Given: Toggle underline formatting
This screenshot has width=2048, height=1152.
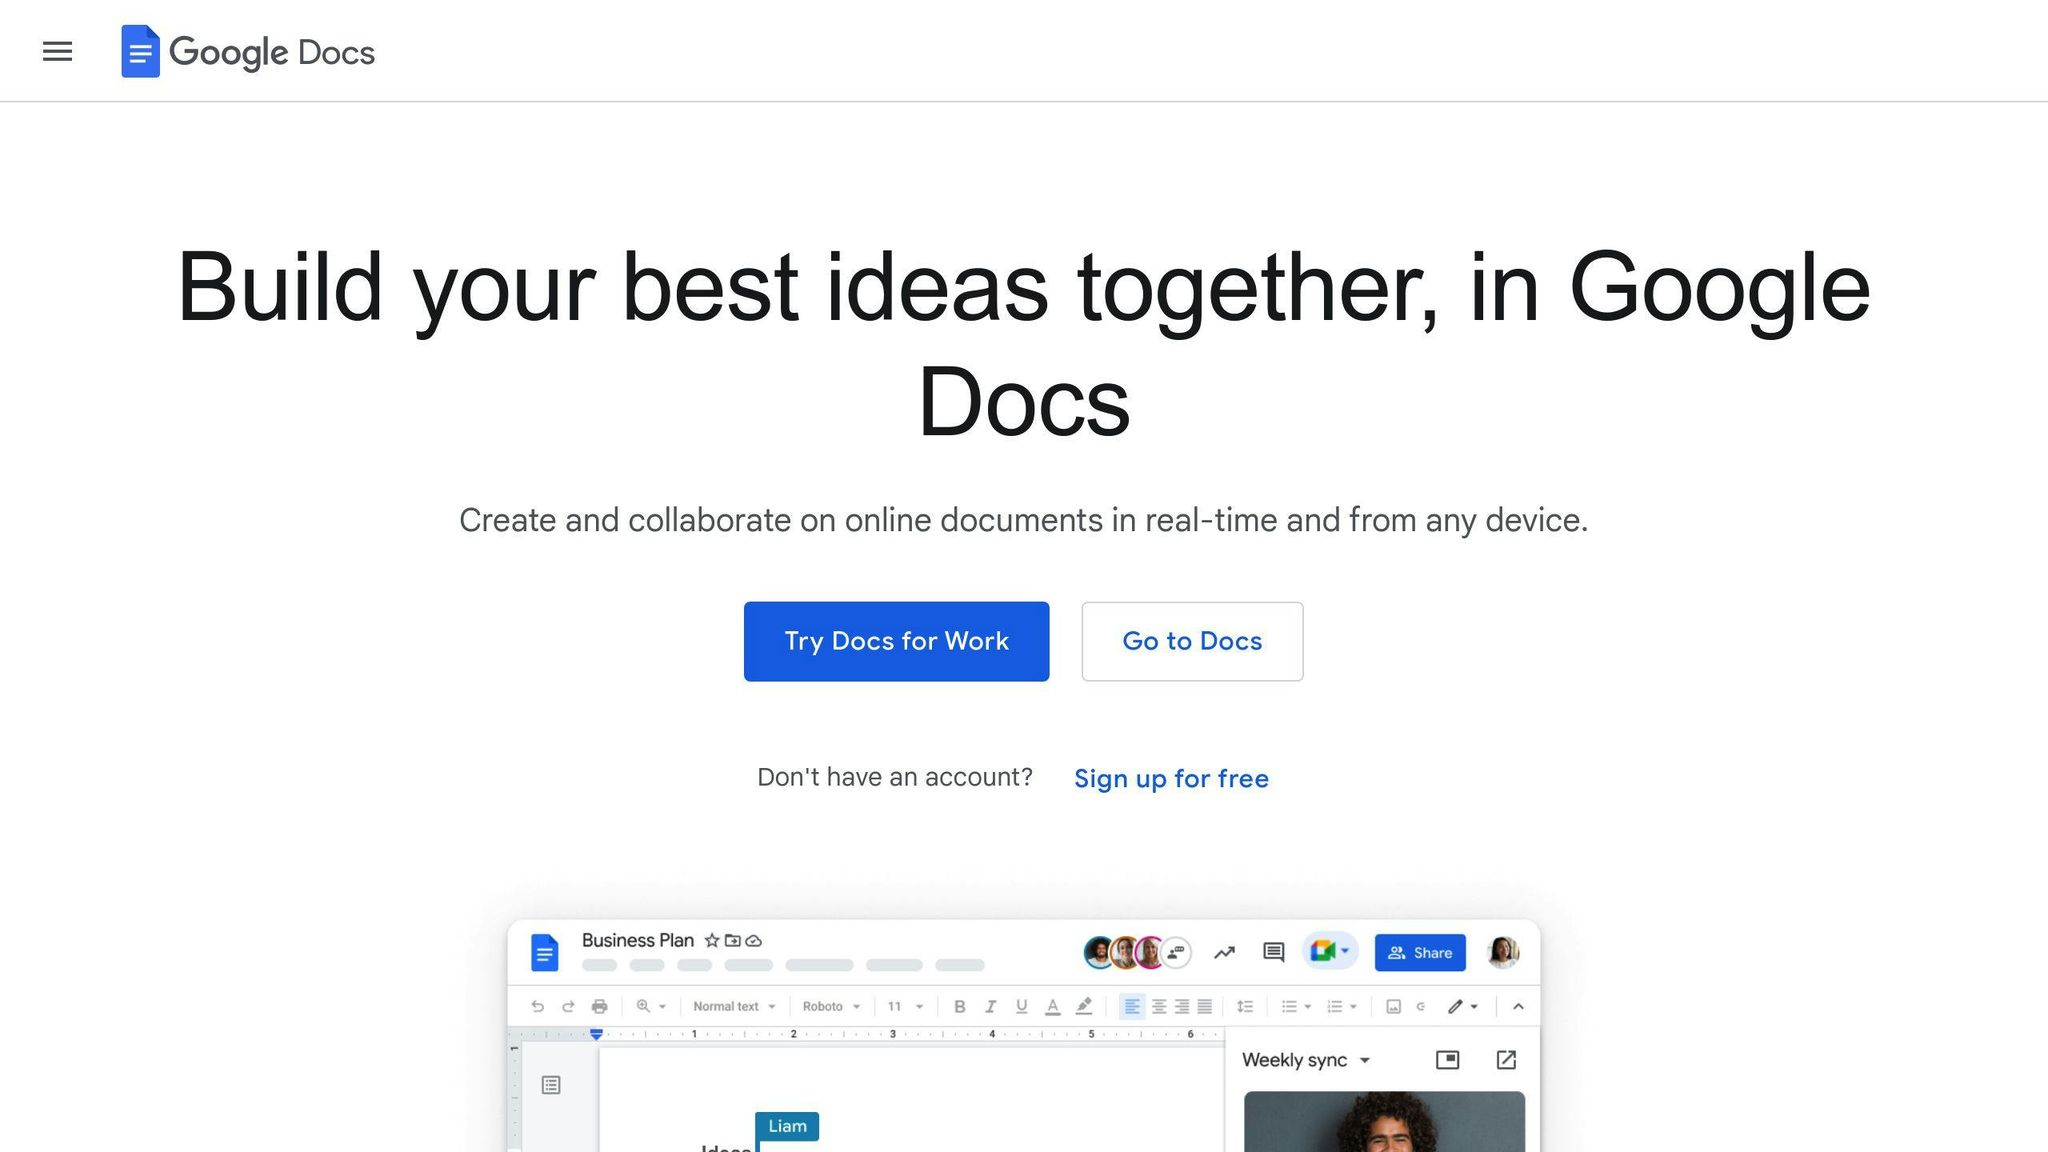Looking at the screenshot, I should [x=1021, y=1006].
